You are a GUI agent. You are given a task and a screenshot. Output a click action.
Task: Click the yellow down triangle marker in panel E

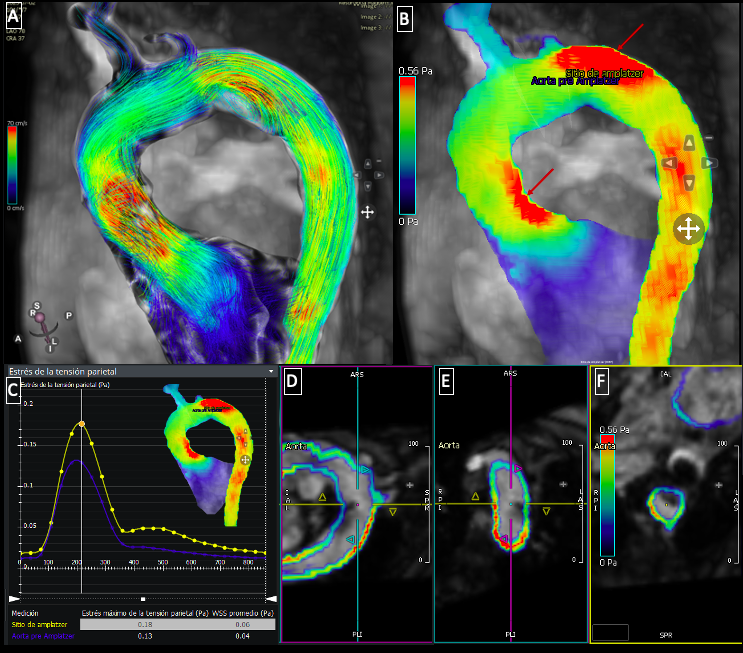[546, 511]
